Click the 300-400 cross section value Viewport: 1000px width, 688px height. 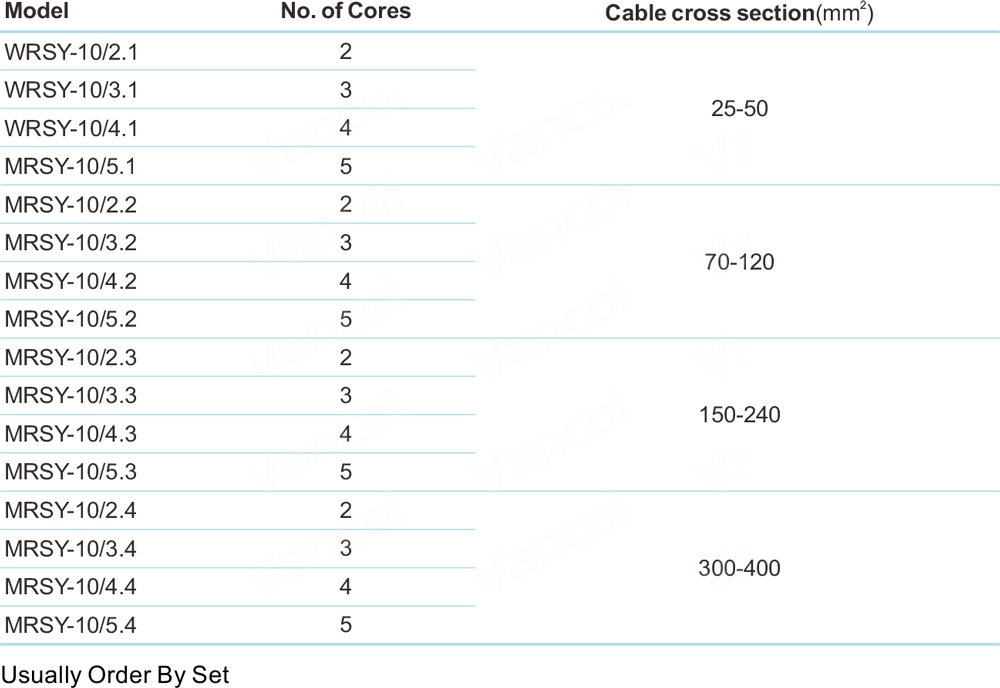(x=739, y=568)
